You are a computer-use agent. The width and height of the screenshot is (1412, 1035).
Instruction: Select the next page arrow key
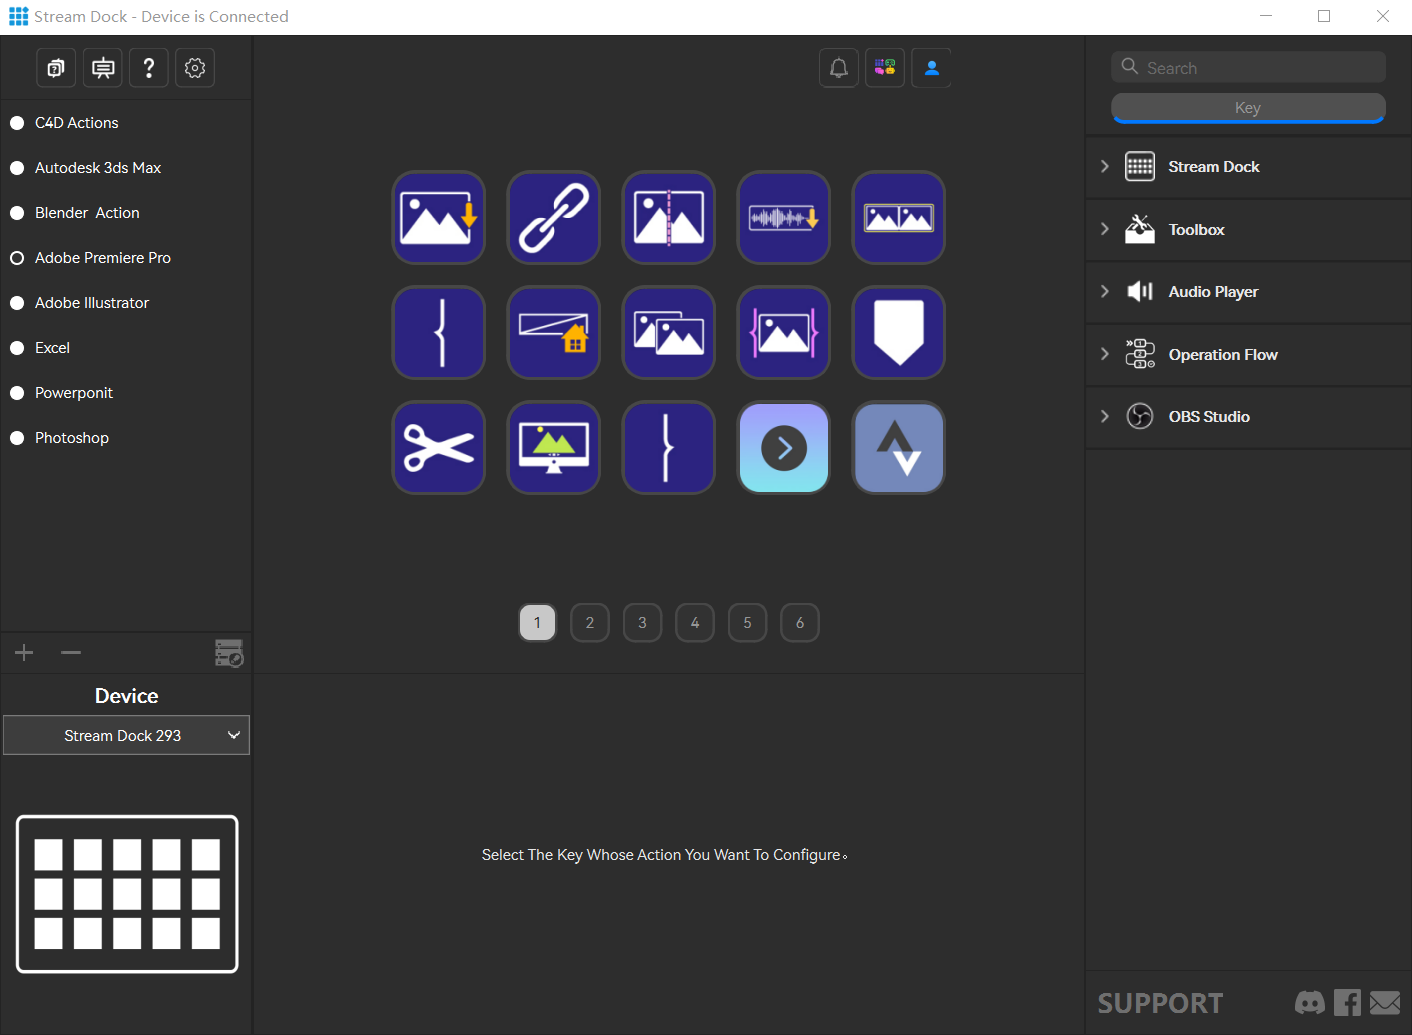[784, 448]
